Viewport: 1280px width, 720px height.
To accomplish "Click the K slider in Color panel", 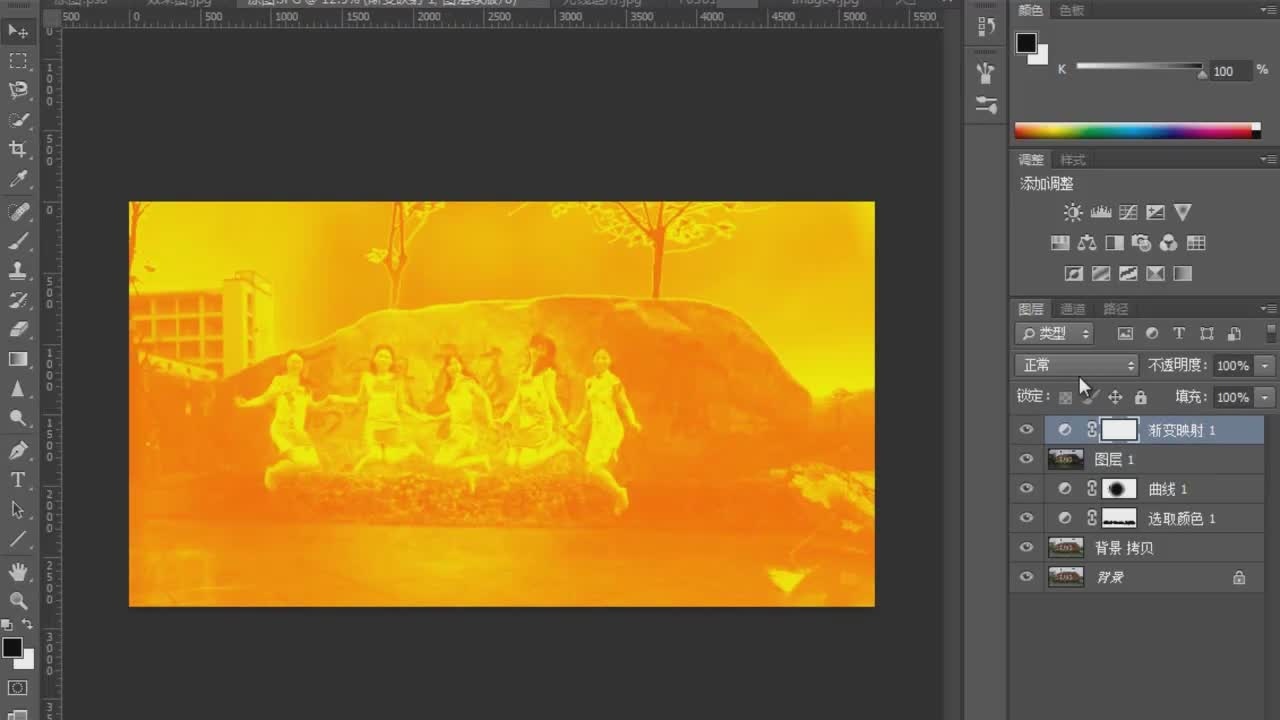I will tap(1140, 68).
